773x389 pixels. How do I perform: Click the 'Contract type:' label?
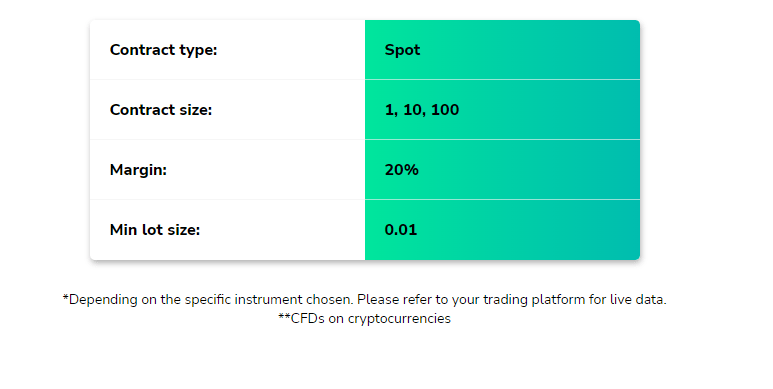click(163, 50)
